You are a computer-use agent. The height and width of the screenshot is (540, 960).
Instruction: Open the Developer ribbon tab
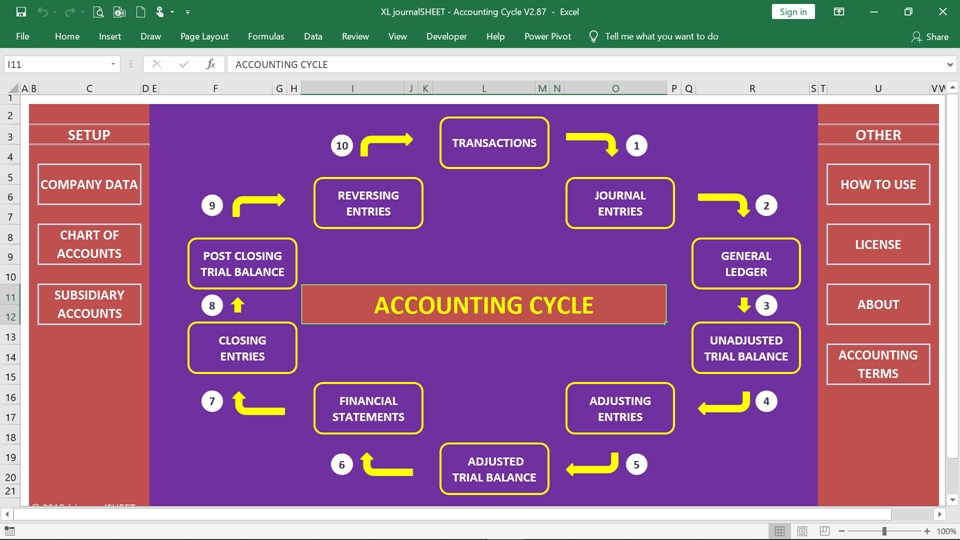[446, 37]
